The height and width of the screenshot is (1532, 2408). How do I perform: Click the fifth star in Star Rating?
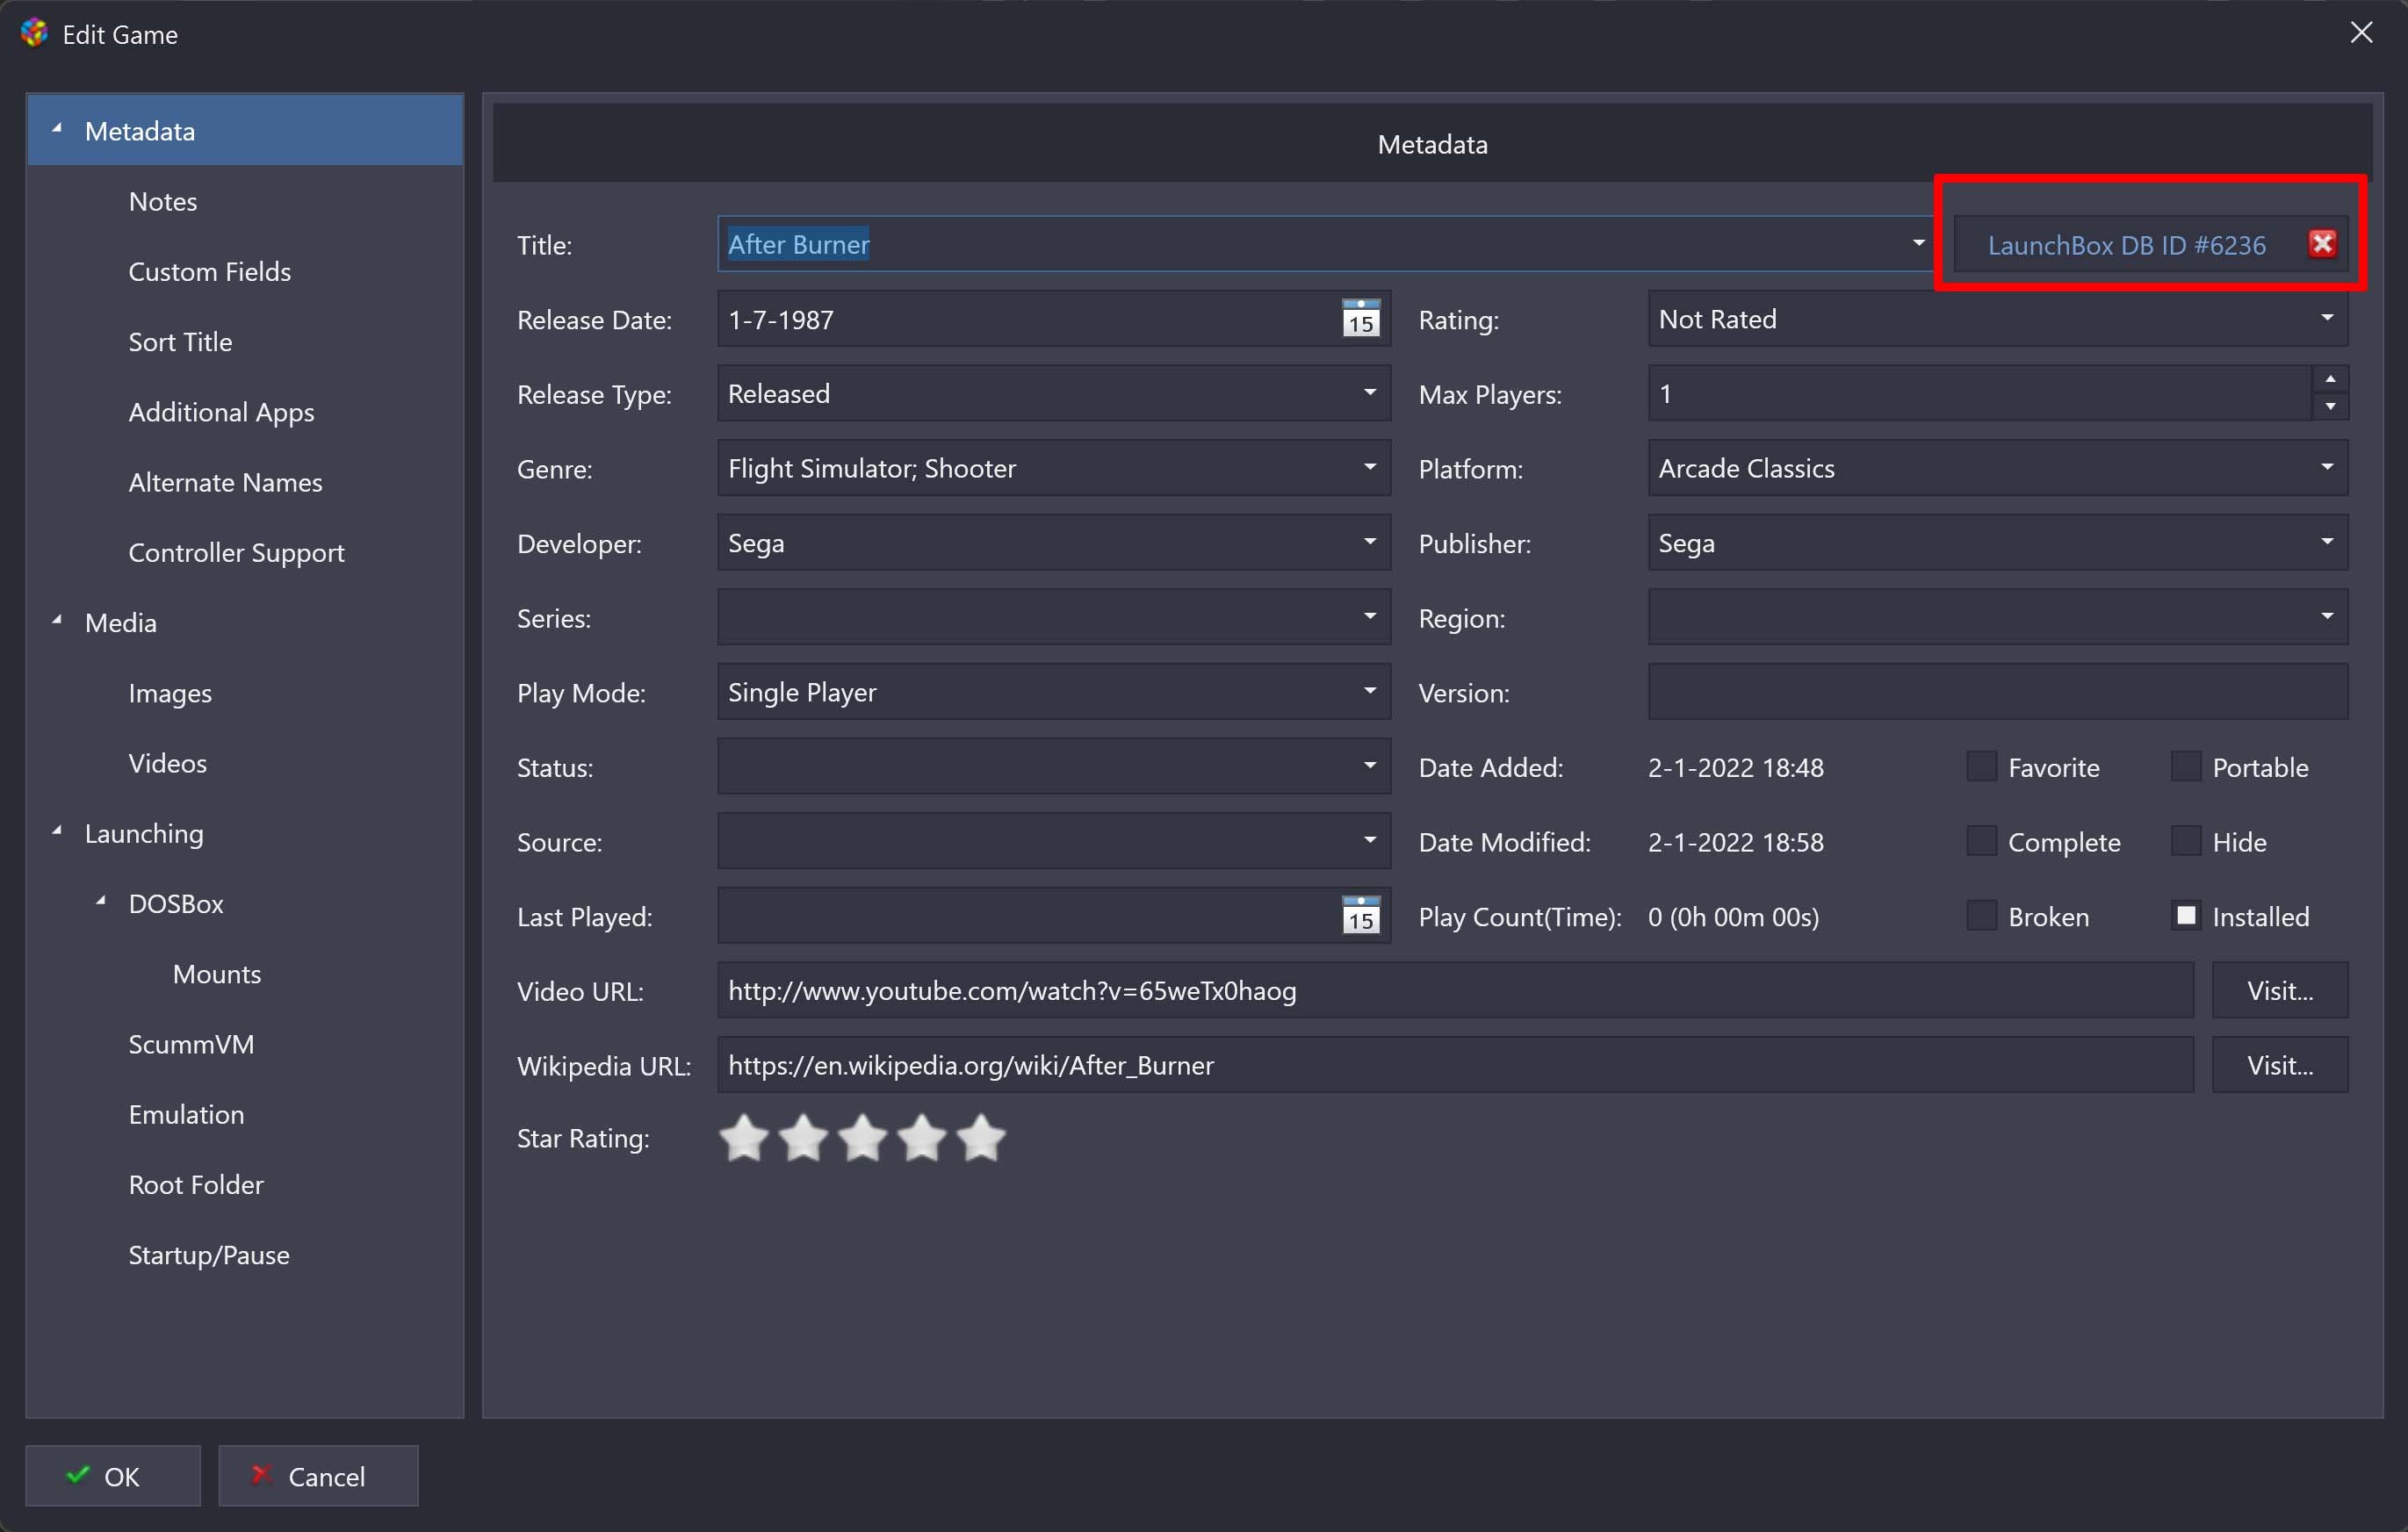click(x=981, y=1138)
